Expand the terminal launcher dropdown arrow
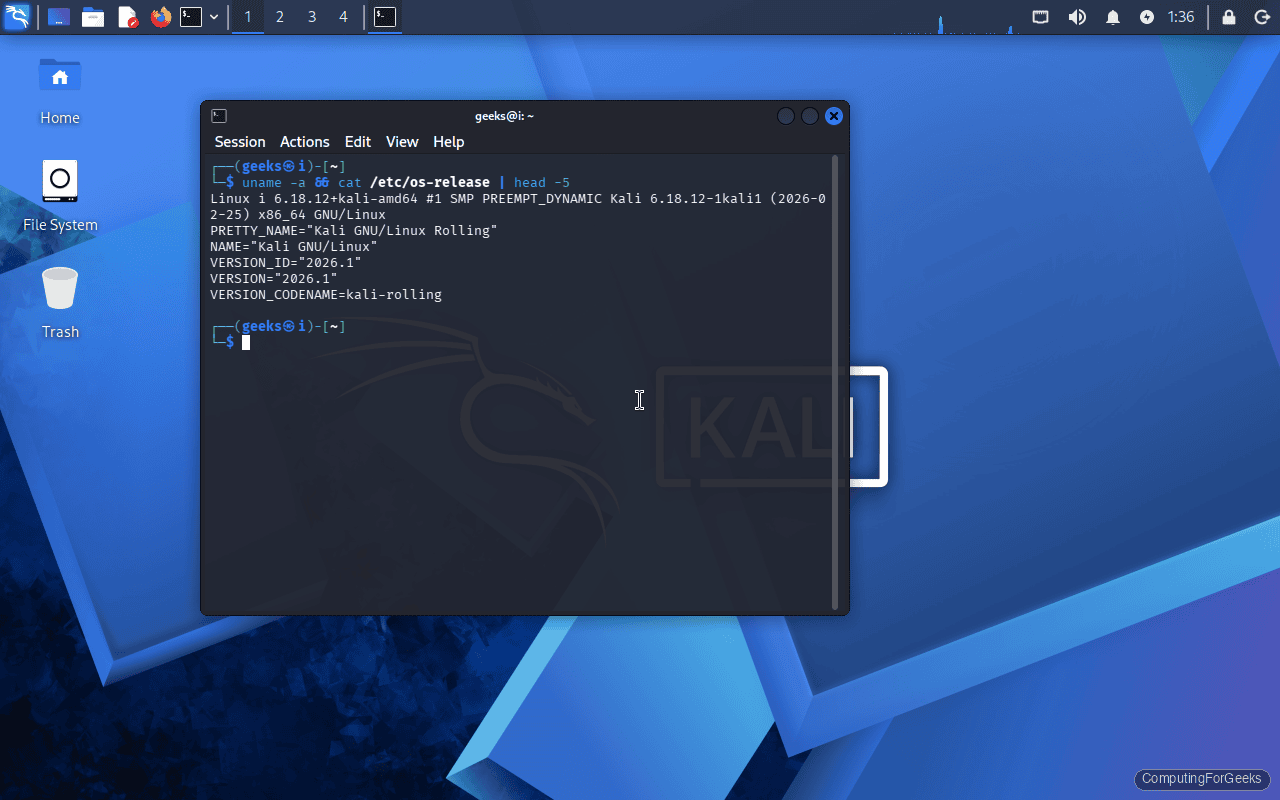 pyautogui.click(x=214, y=17)
